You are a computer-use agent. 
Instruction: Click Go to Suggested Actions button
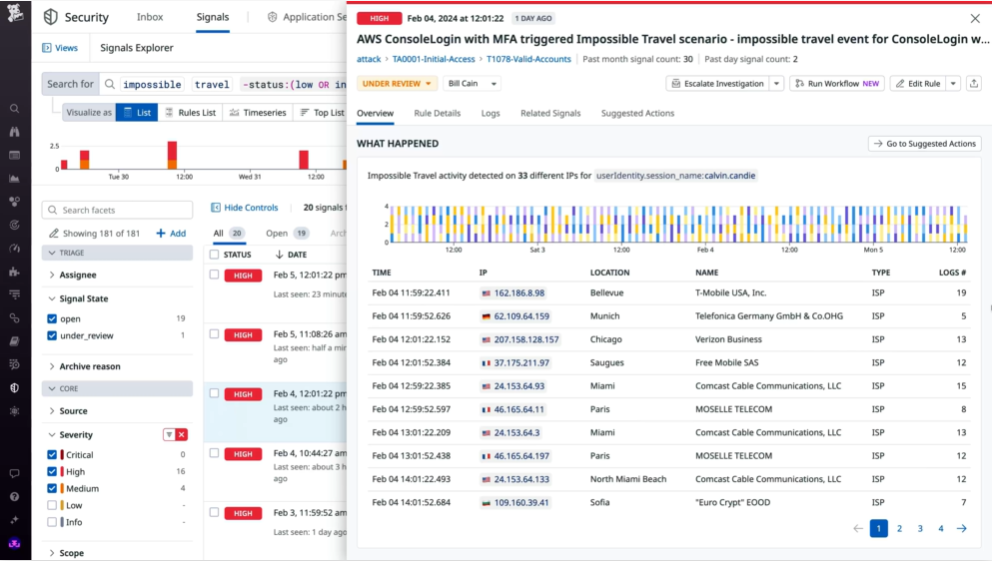[924, 144]
